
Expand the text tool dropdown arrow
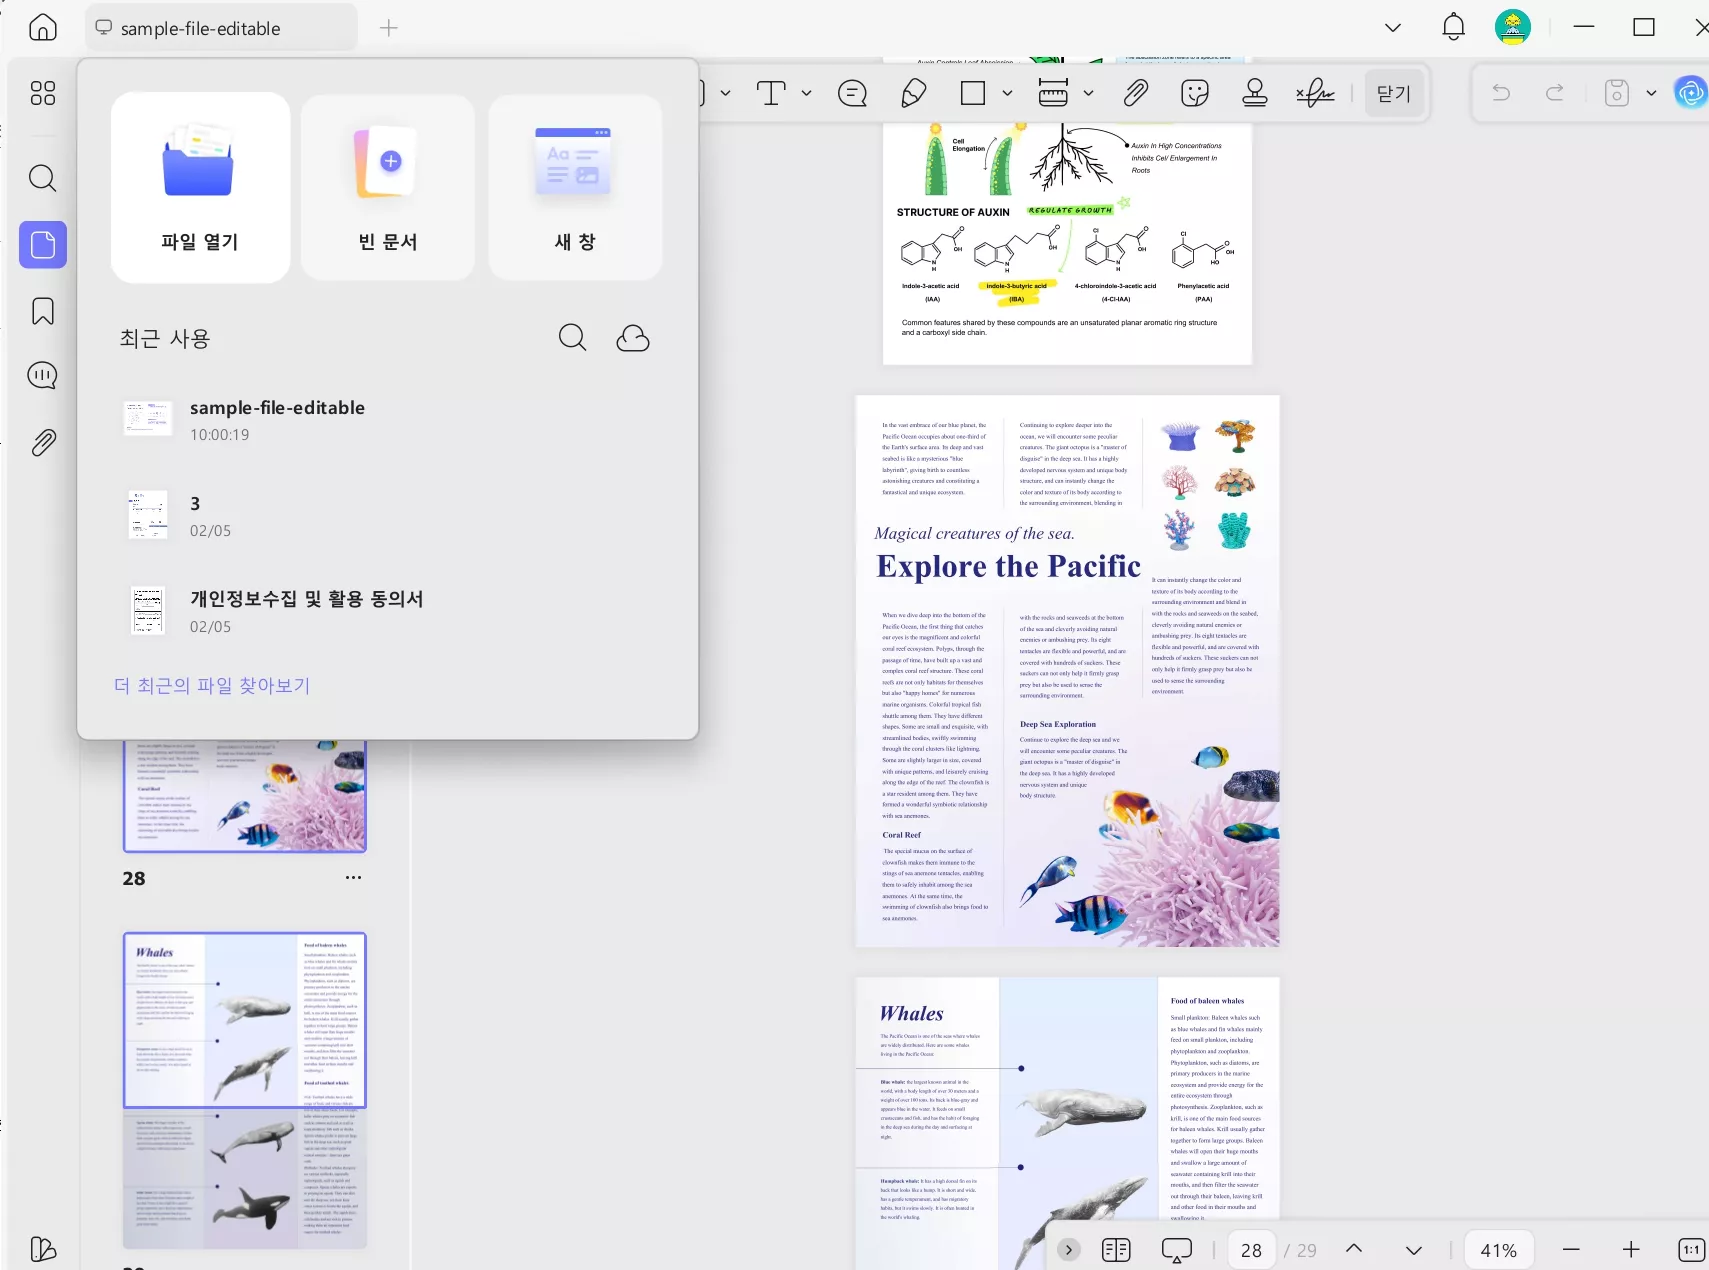coord(806,93)
